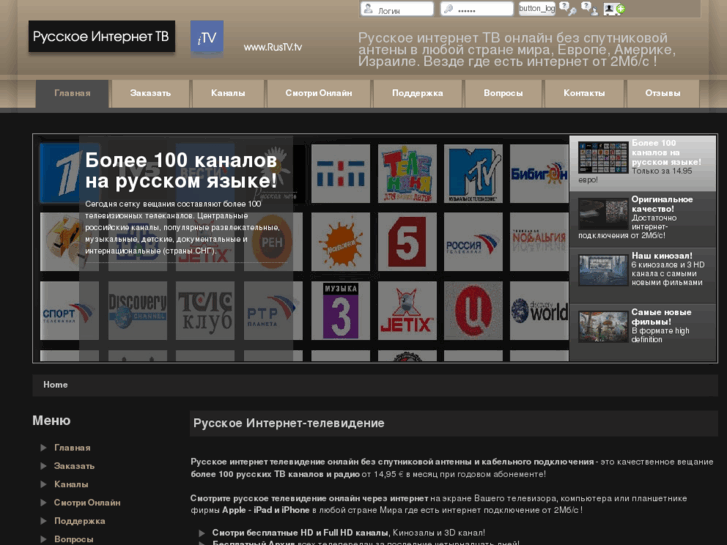Open Заказать in the side Меню
This screenshot has height=545, width=727.
(74, 466)
